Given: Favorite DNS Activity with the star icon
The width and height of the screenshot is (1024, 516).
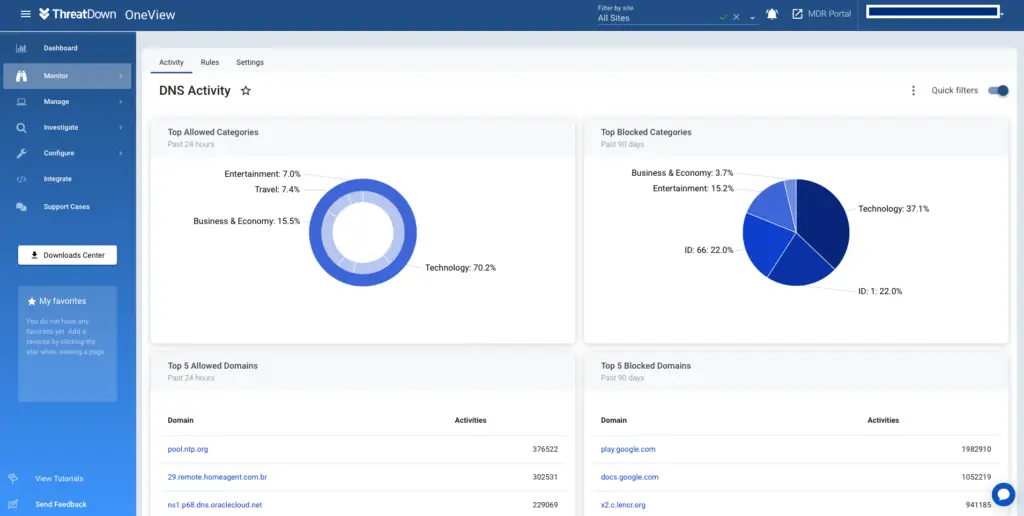Looking at the screenshot, I should click(x=246, y=91).
